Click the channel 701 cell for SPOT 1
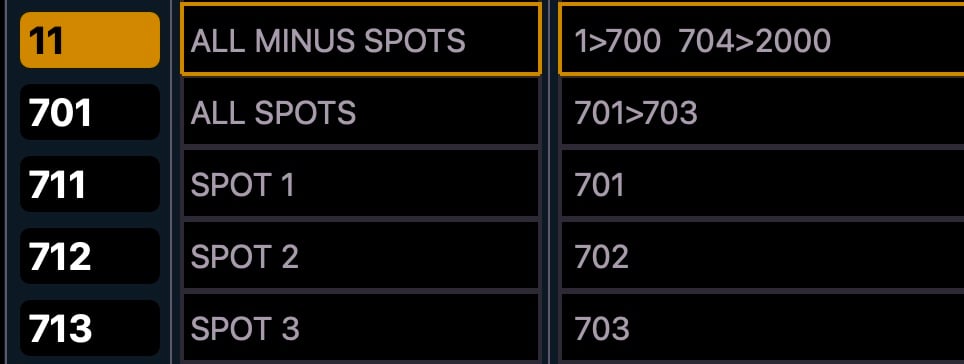Screen dimensions: 964x364 tap(762, 184)
